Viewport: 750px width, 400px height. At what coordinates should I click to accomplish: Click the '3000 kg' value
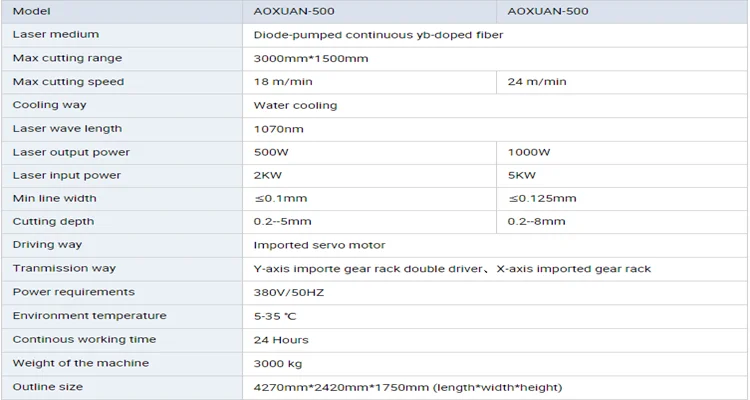278,364
